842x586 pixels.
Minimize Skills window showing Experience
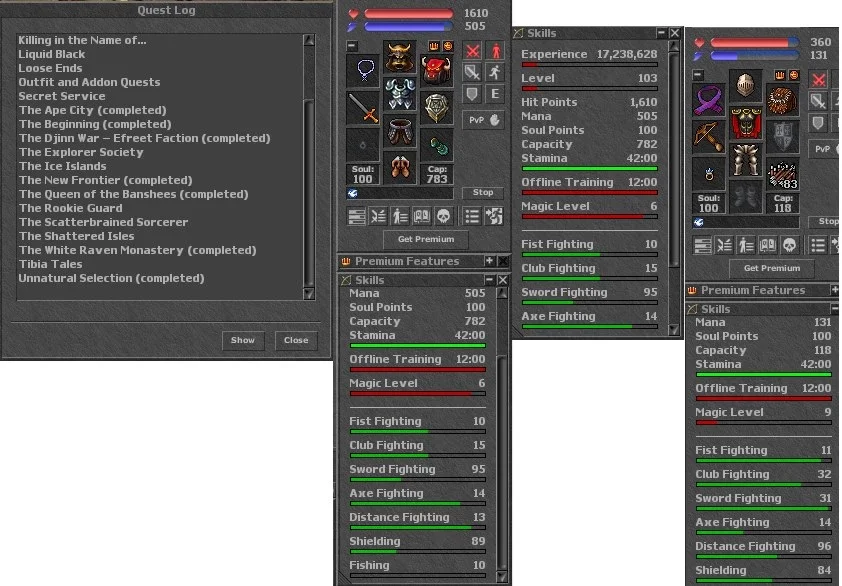[x=662, y=33]
